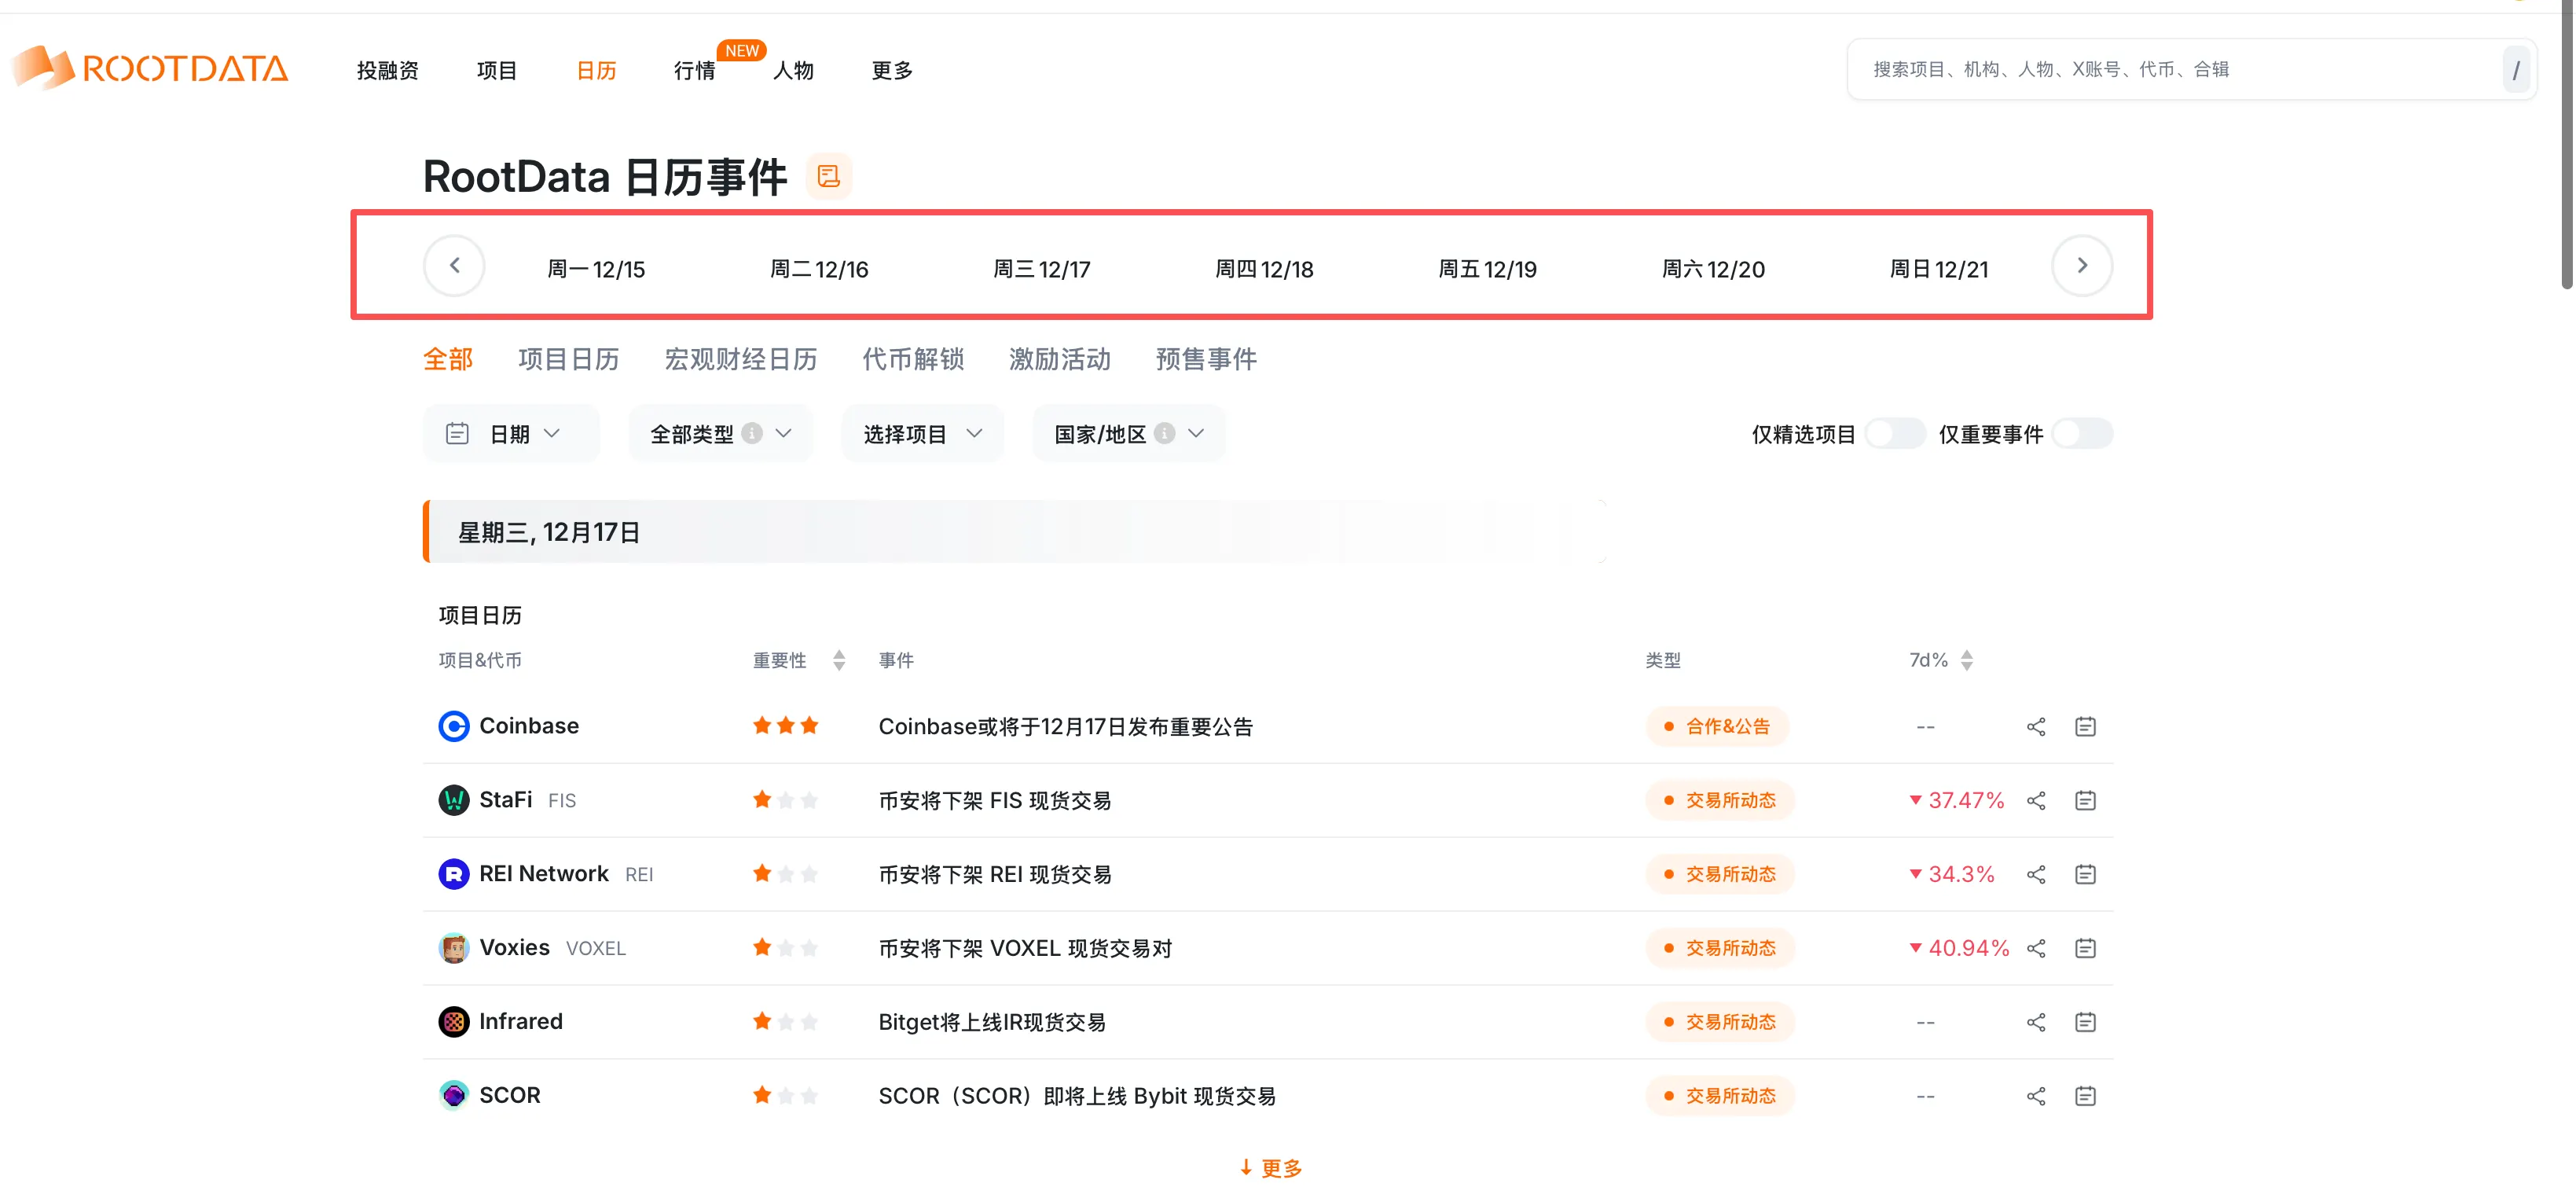Click the RootData logo
Image resolution: width=2576 pixels, height=1198 pixels.
[150, 68]
